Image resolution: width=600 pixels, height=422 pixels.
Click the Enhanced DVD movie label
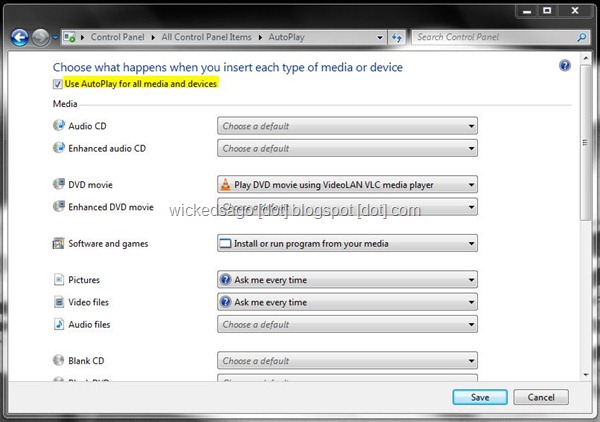tap(111, 207)
